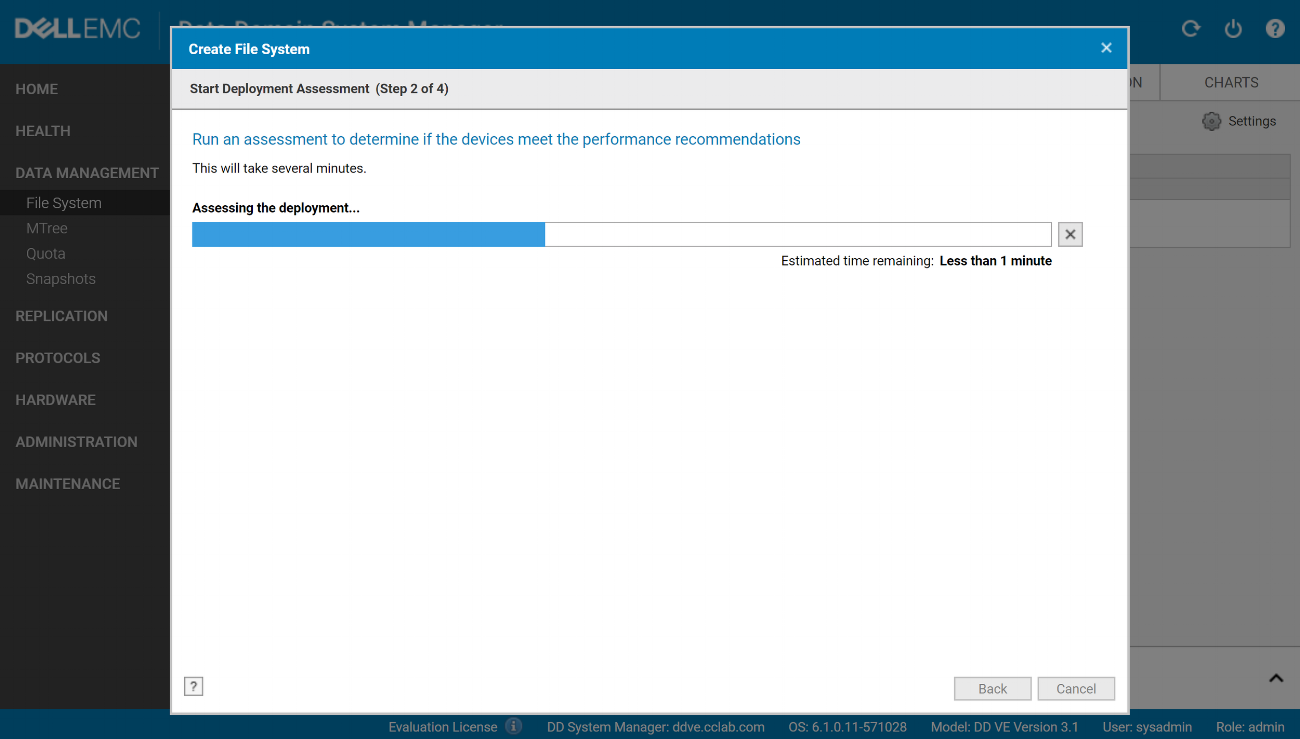Select File System in the sidebar
Viewport: 1300px width, 739px height.
64,203
